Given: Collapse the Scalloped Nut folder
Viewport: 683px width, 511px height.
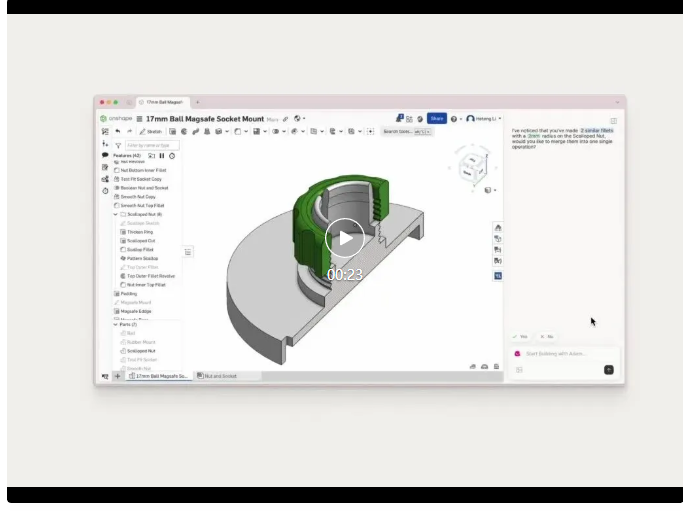Looking at the screenshot, I should (x=115, y=214).
